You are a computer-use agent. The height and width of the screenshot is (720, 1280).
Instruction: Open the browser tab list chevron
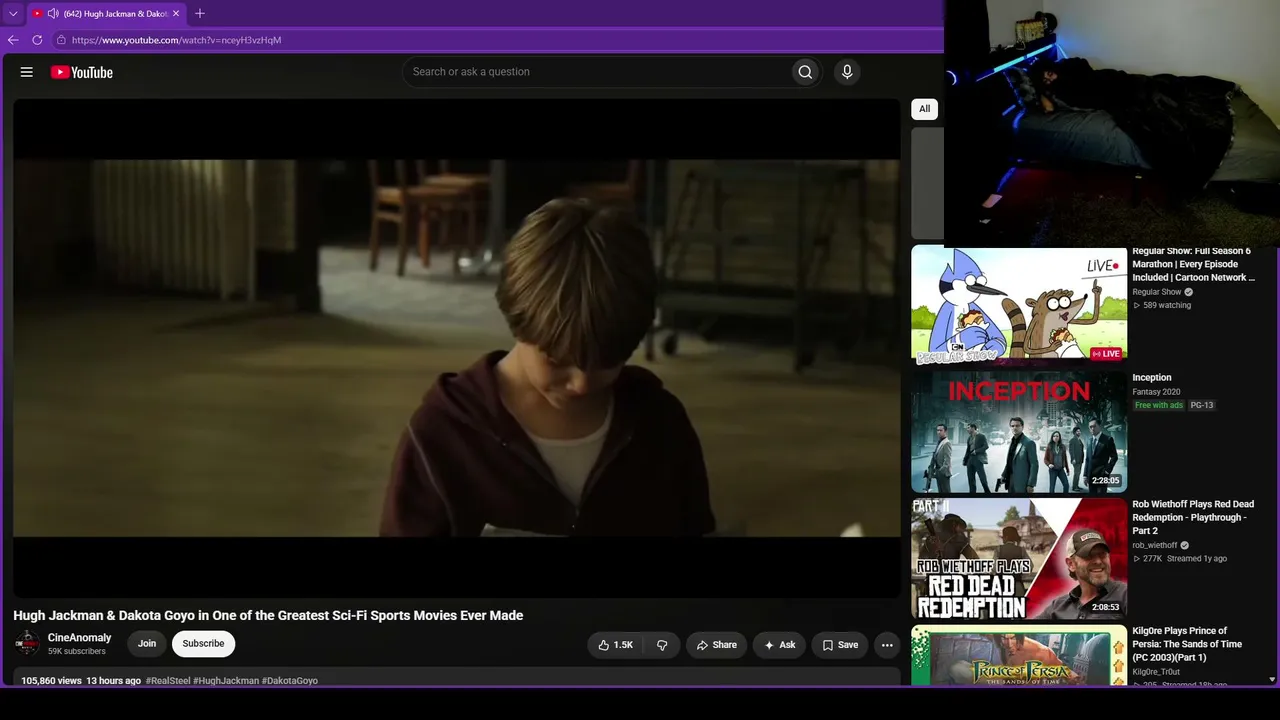pos(13,13)
